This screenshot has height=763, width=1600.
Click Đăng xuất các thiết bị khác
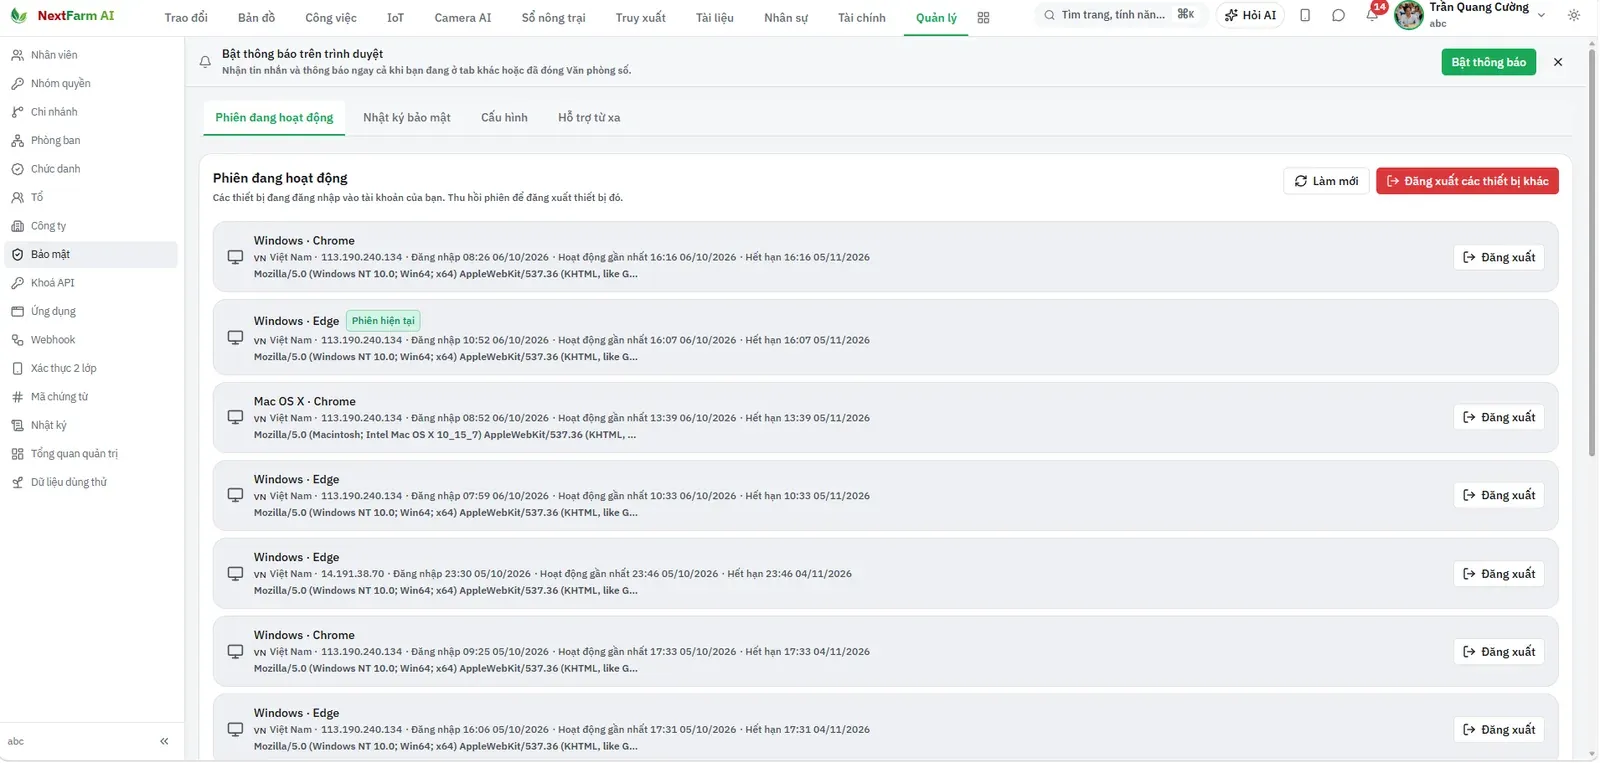pyautogui.click(x=1467, y=181)
